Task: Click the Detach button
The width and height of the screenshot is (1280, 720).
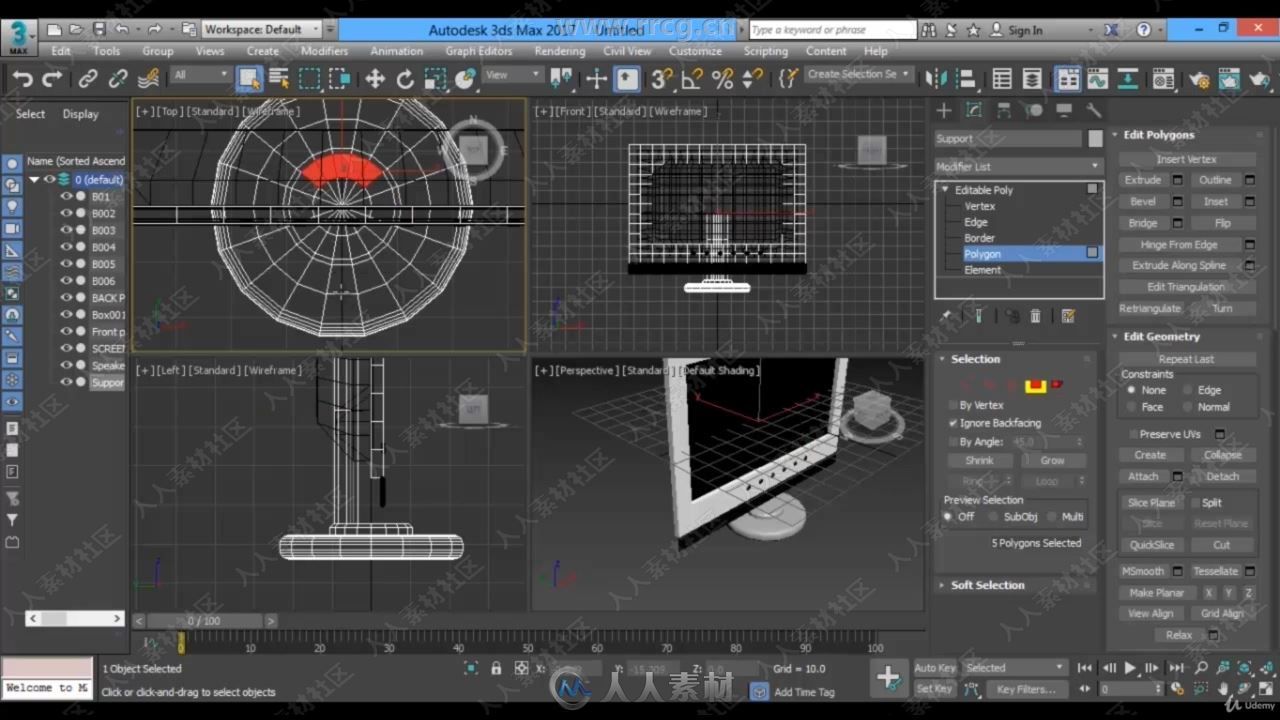Action: click(x=1222, y=477)
